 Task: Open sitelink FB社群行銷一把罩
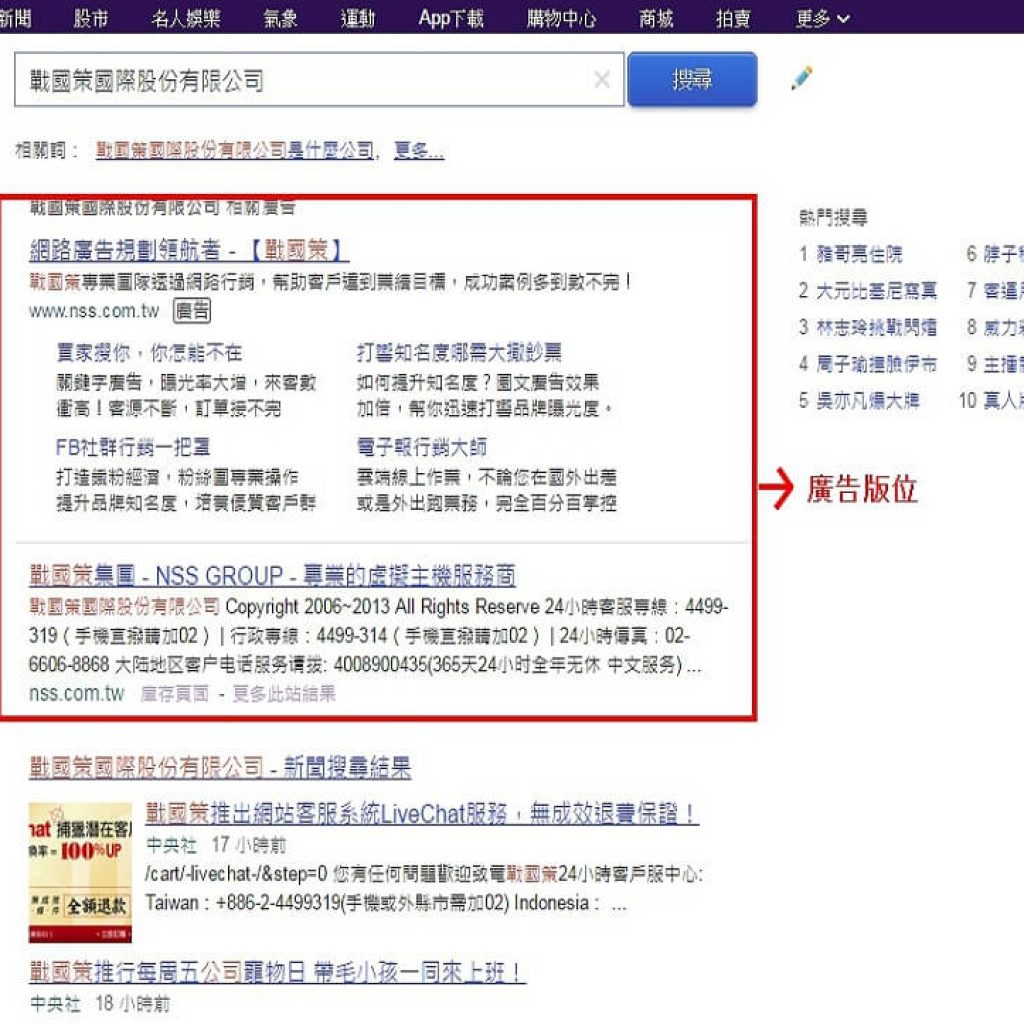click(x=133, y=447)
